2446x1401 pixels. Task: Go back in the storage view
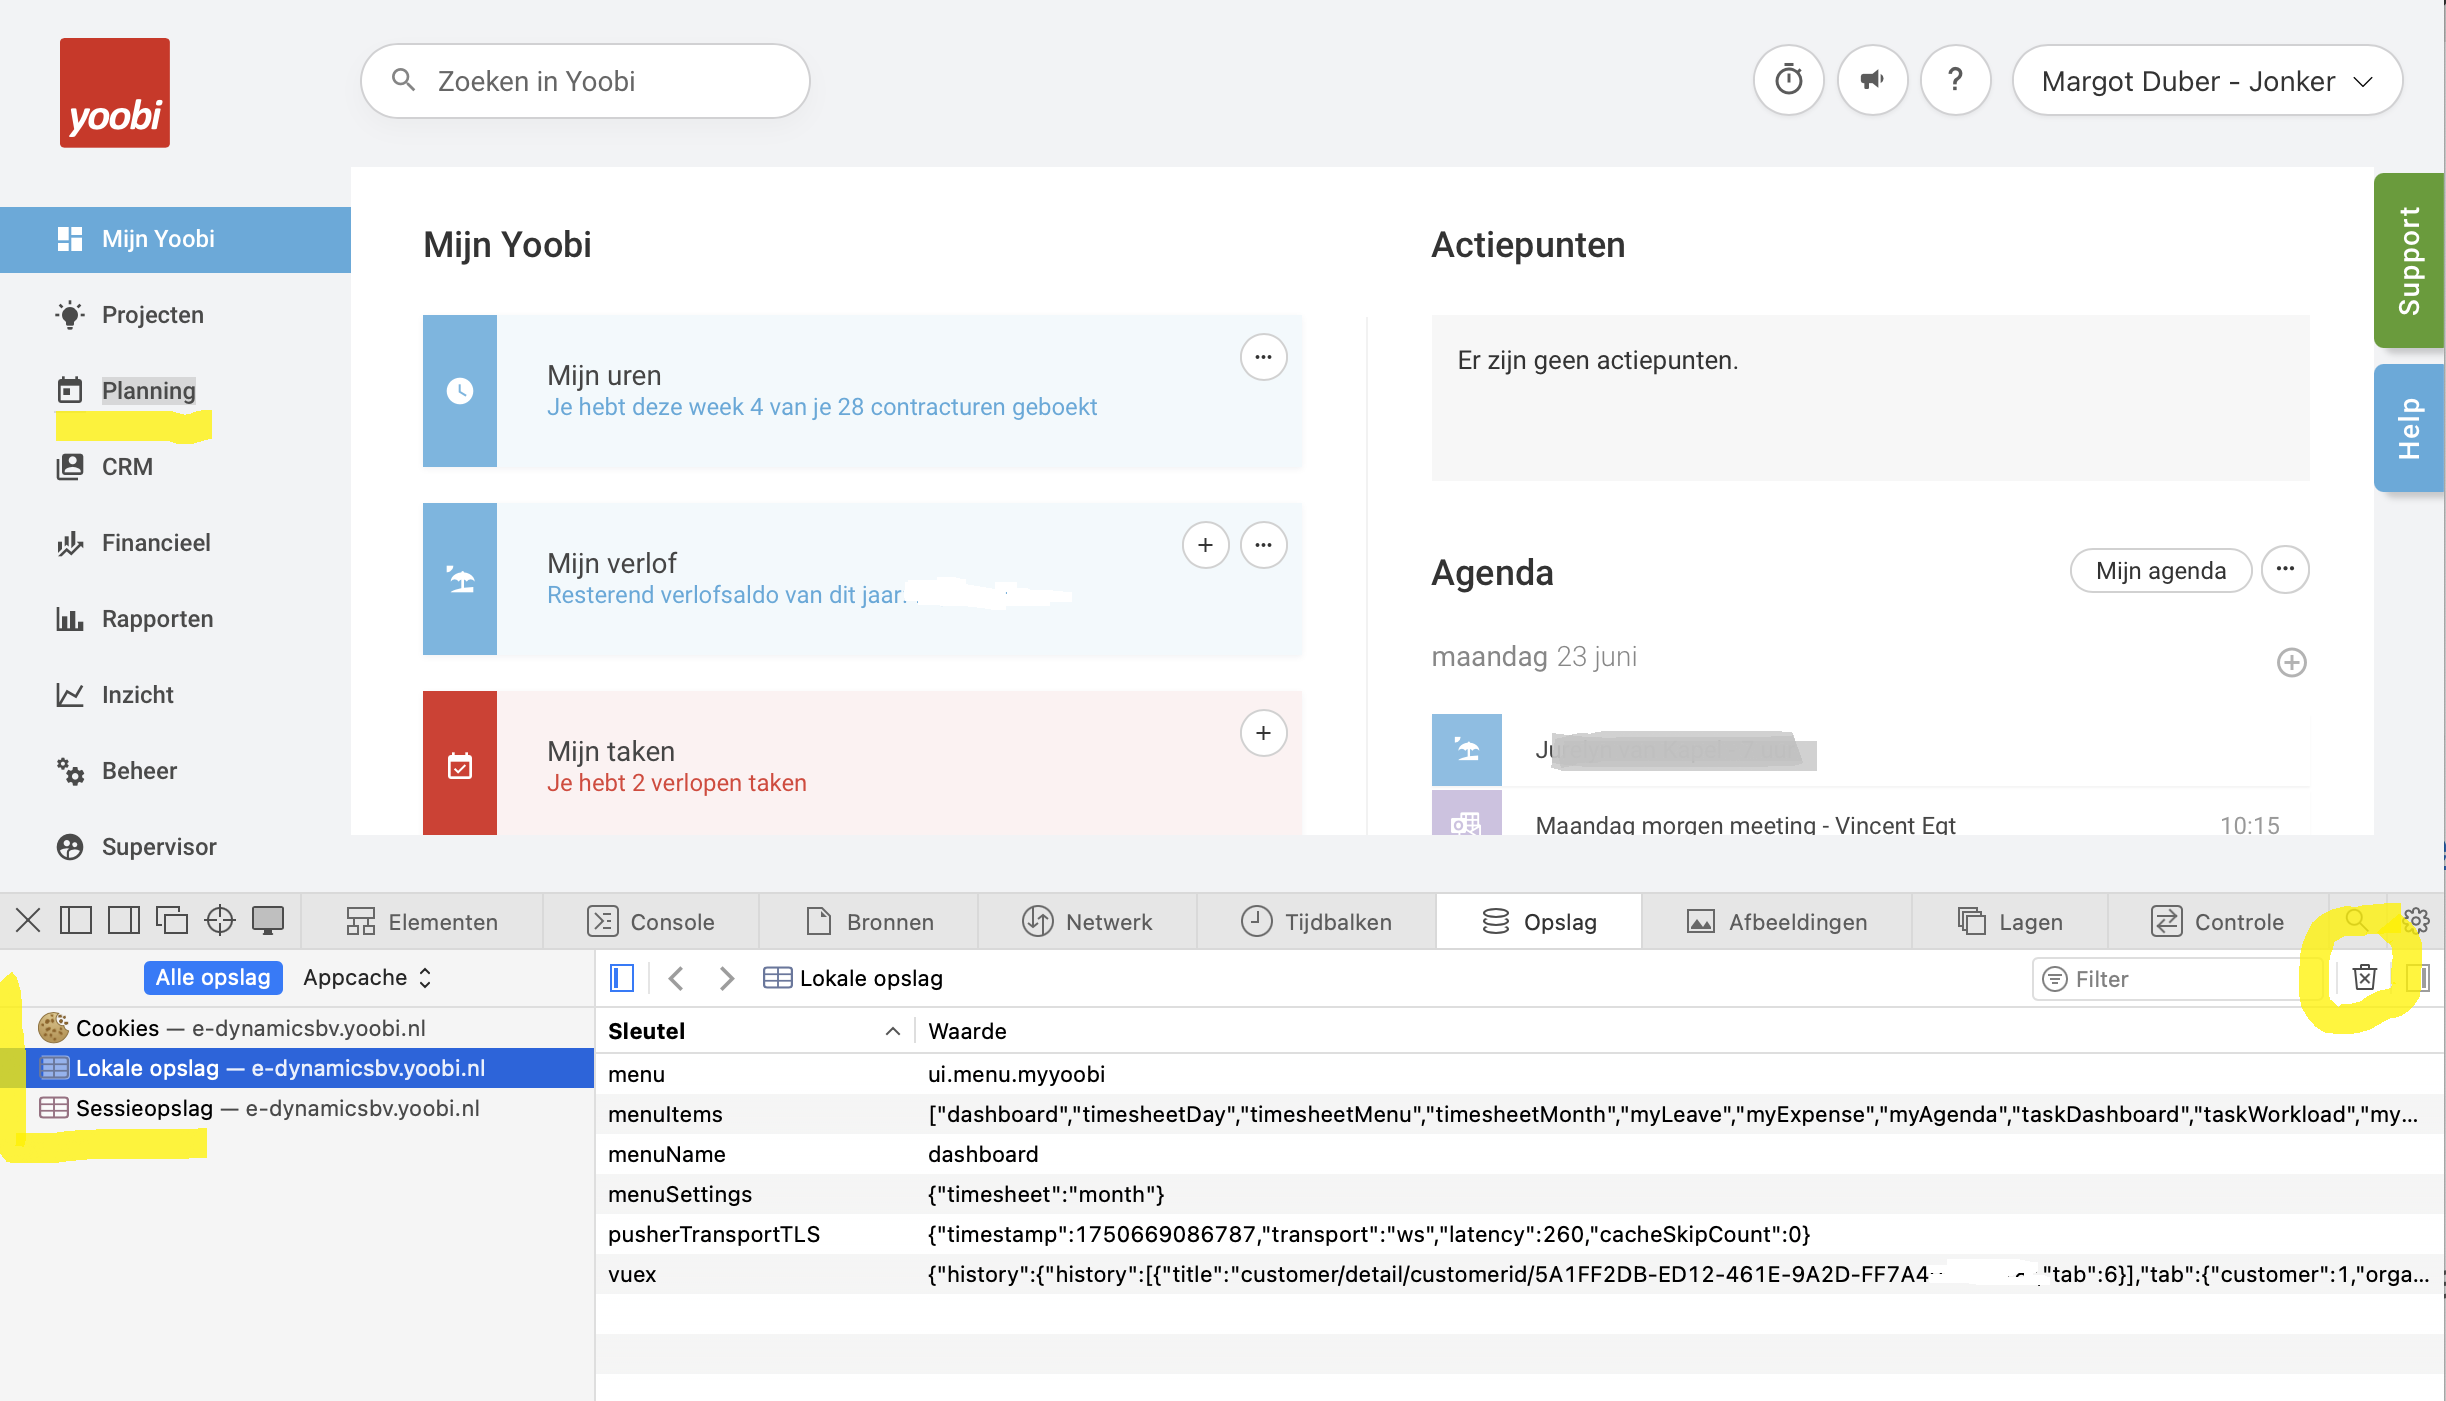[x=676, y=978]
